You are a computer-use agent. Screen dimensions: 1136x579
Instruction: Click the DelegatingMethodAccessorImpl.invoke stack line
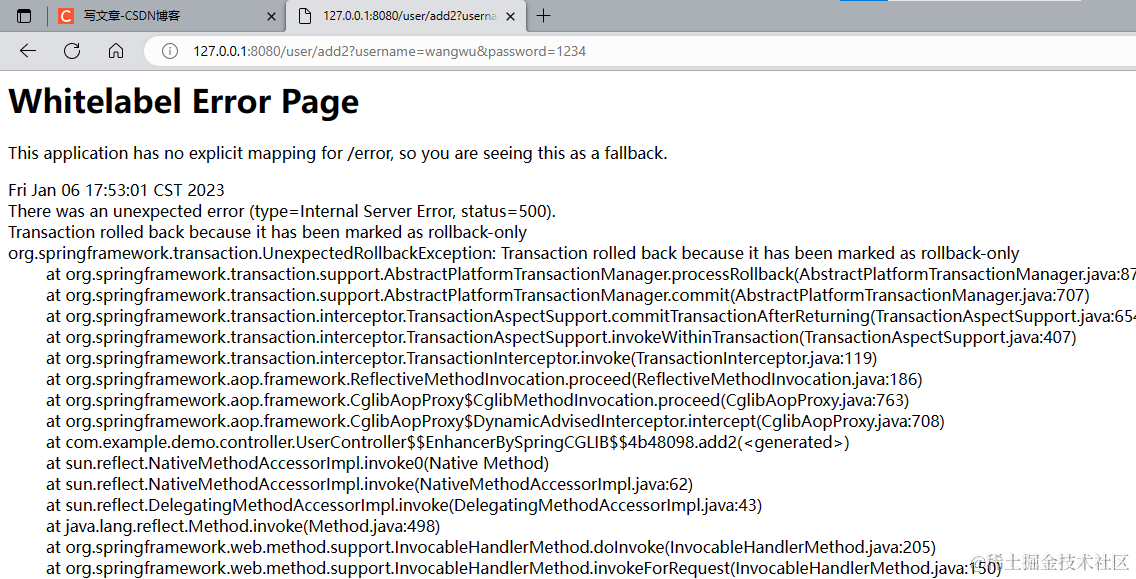404,505
